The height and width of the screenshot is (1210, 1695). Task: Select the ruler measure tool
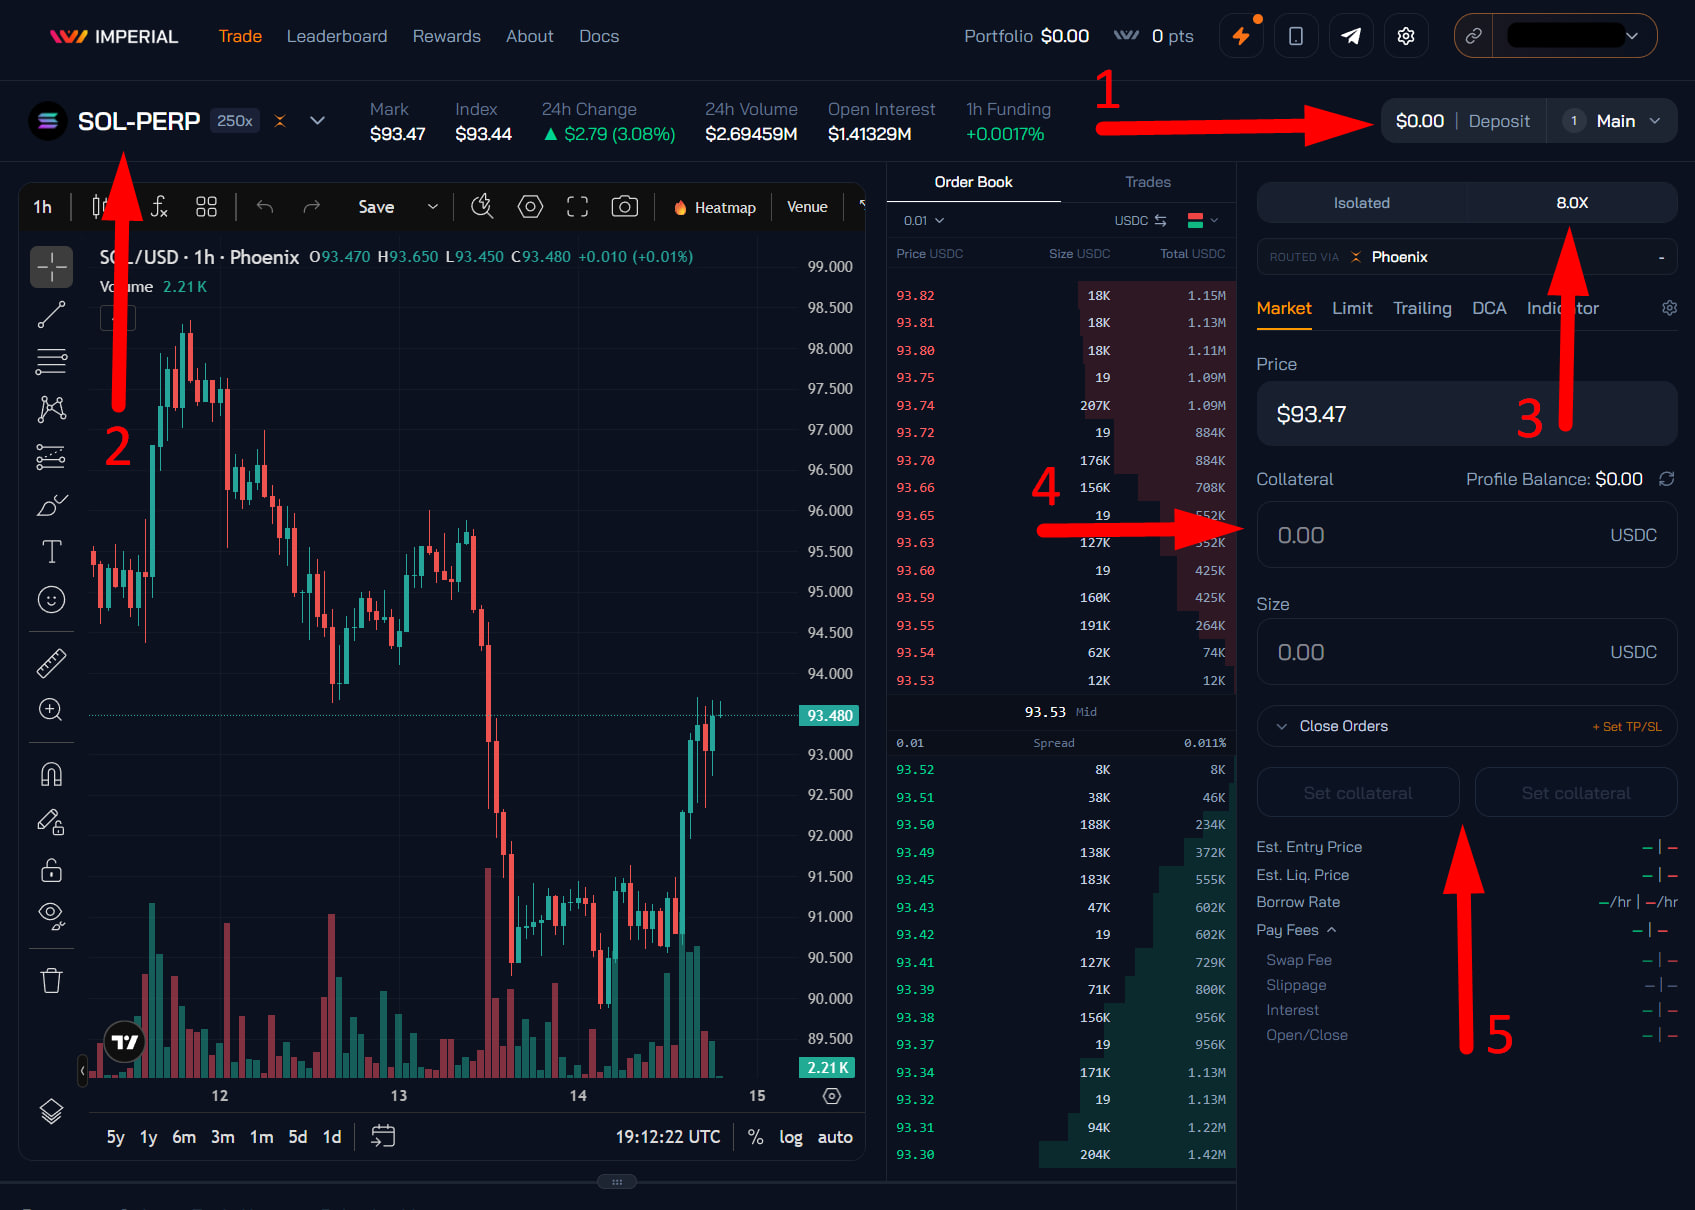[51, 663]
